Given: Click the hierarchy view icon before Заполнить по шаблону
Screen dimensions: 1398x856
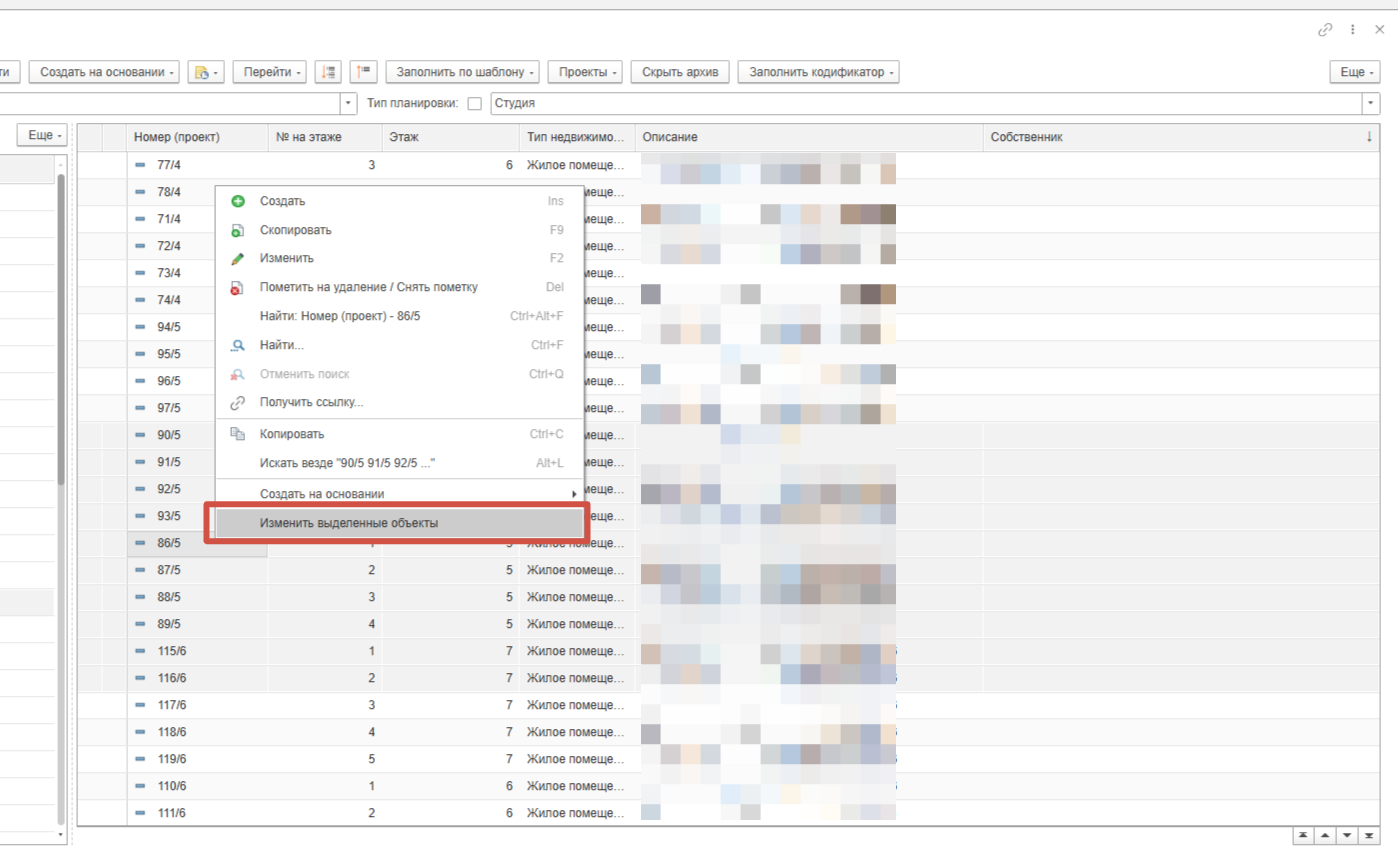Looking at the screenshot, I should click(362, 72).
